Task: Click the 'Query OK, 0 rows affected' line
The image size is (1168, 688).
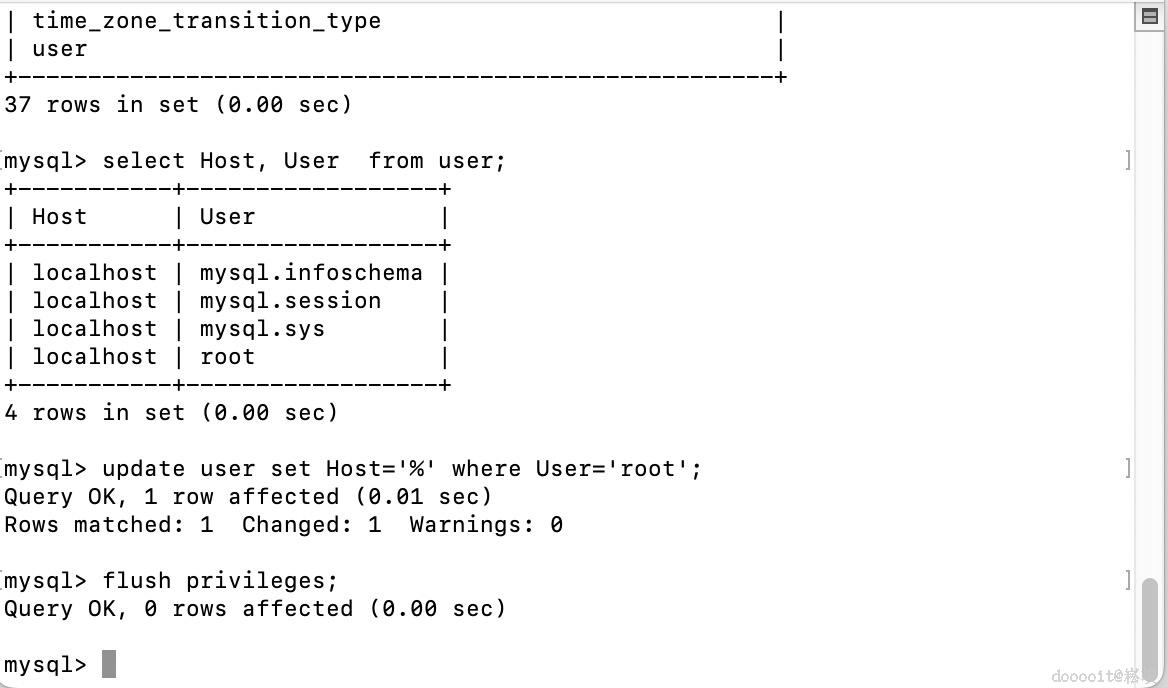Action: pyautogui.click(x=255, y=609)
